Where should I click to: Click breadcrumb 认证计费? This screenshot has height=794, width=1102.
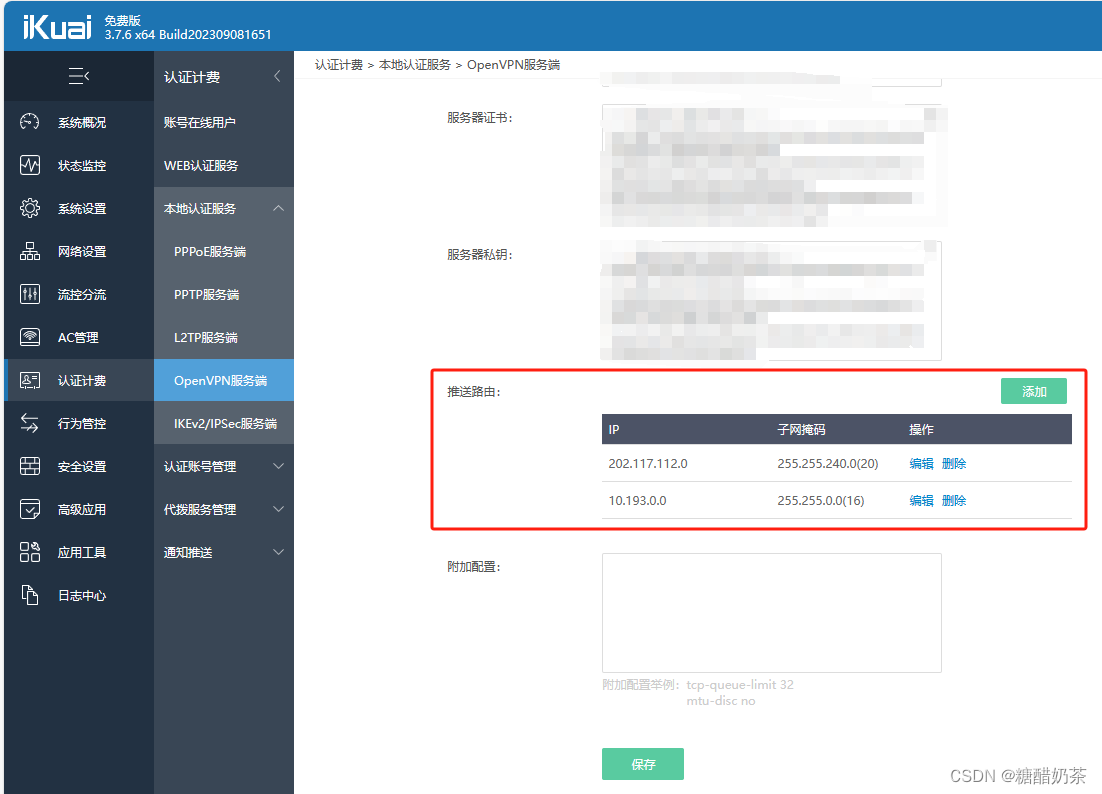(x=339, y=65)
